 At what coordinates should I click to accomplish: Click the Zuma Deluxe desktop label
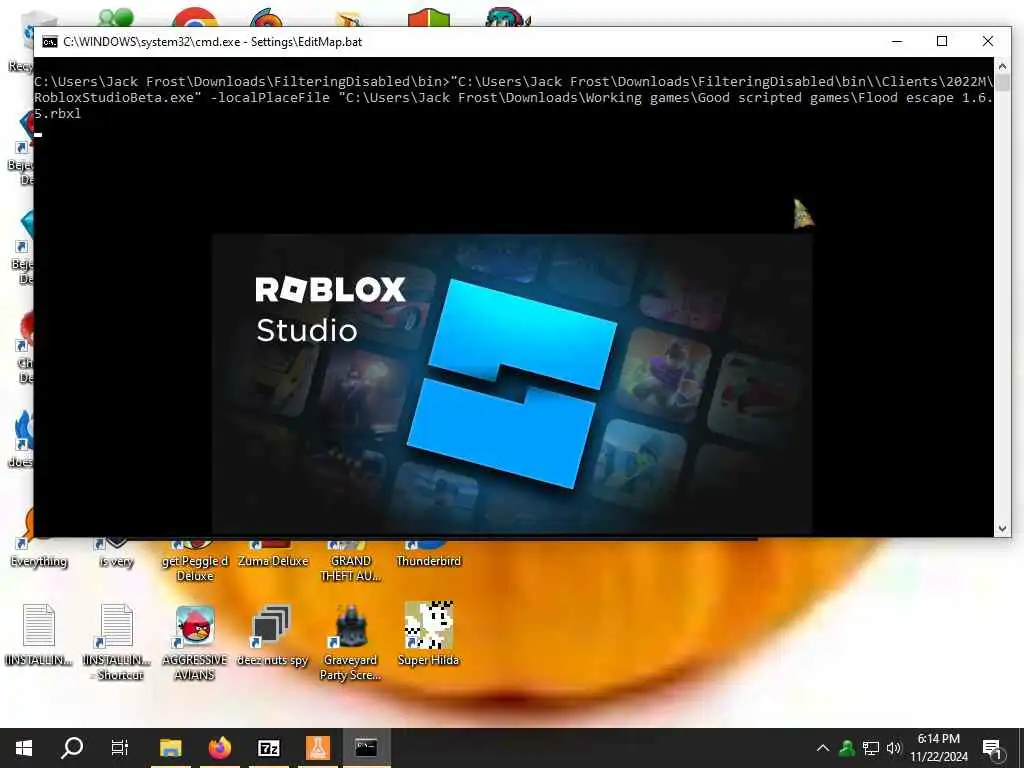pos(273,562)
